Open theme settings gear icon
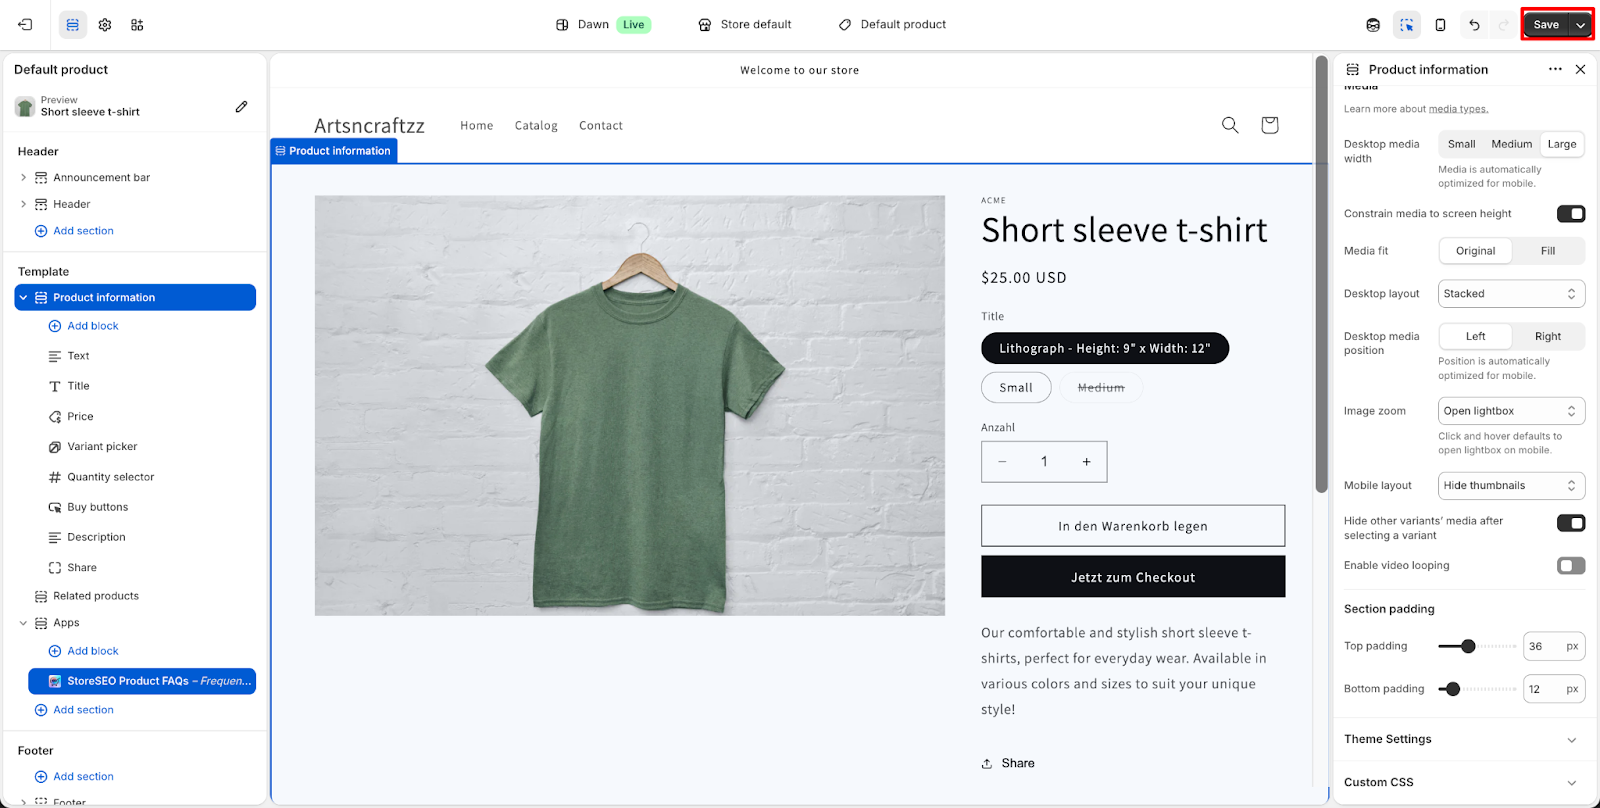 tap(105, 25)
